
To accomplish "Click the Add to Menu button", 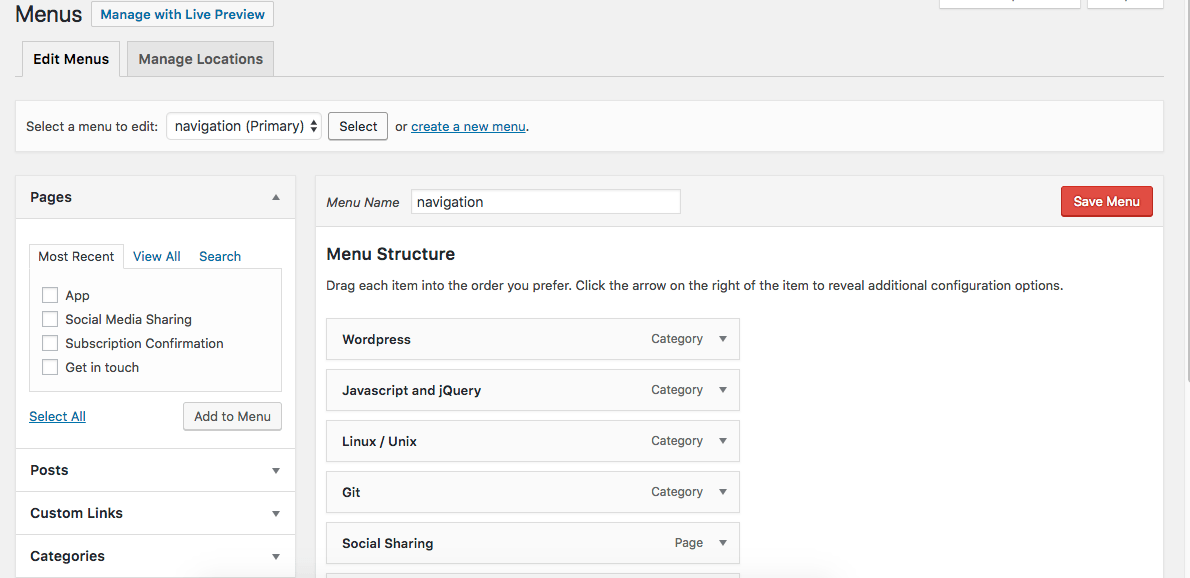I will 232,416.
